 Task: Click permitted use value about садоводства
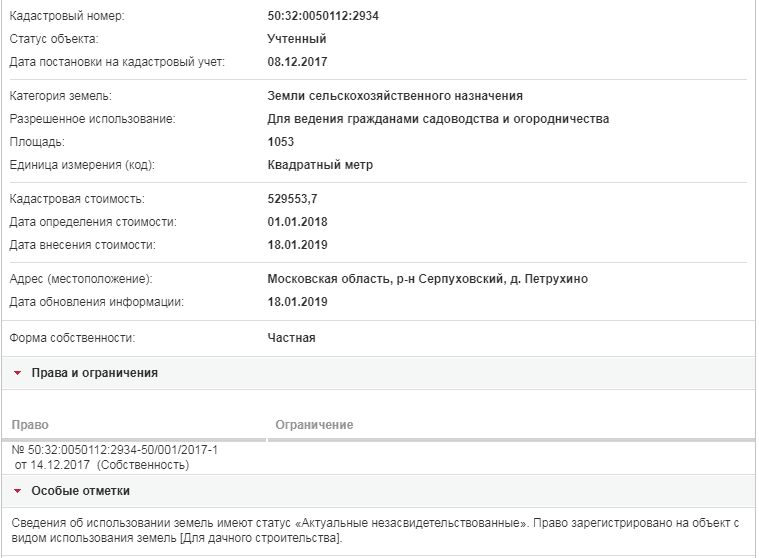pos(438,119)
